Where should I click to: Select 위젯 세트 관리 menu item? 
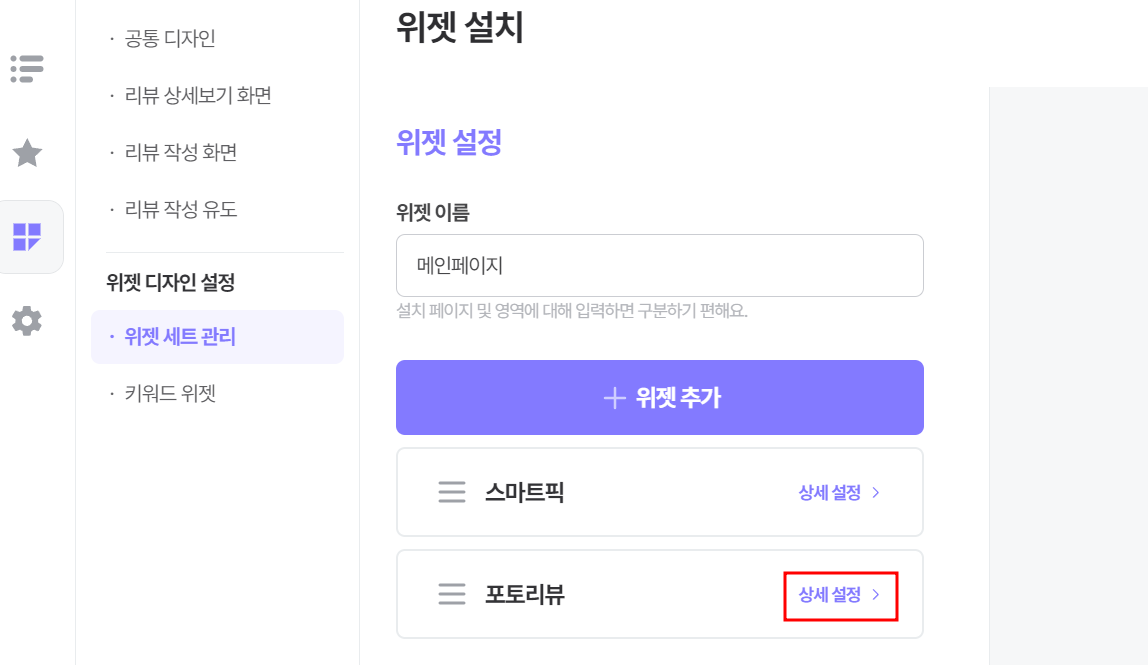click(x=217, y=337)
